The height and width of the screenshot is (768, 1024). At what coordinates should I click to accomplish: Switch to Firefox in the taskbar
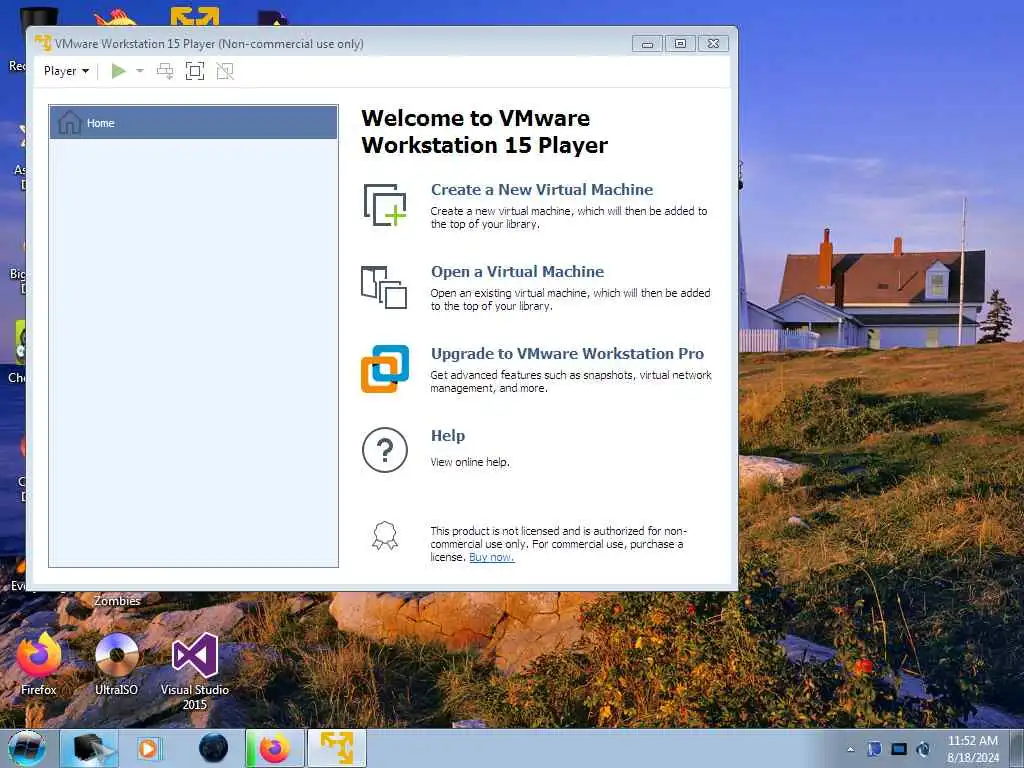pos(275,748)
